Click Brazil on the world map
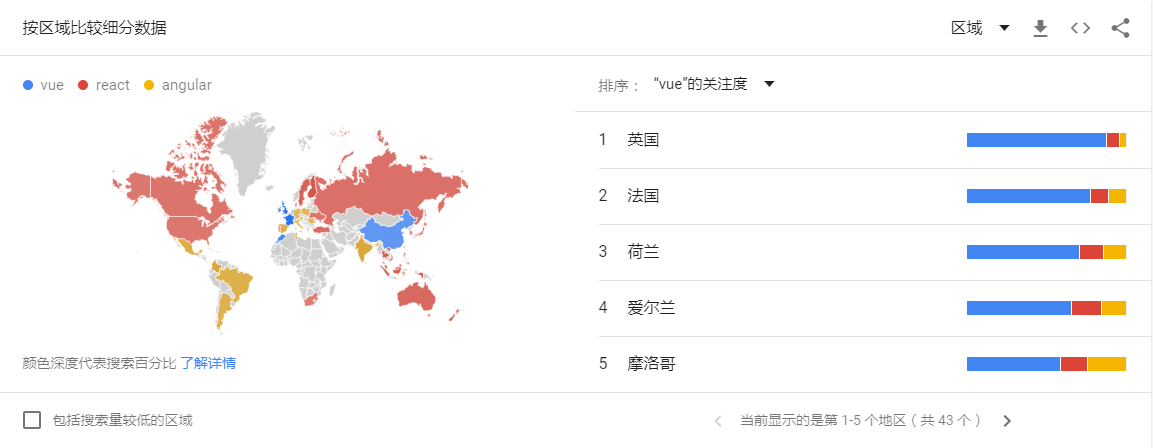 click(235, 282)
